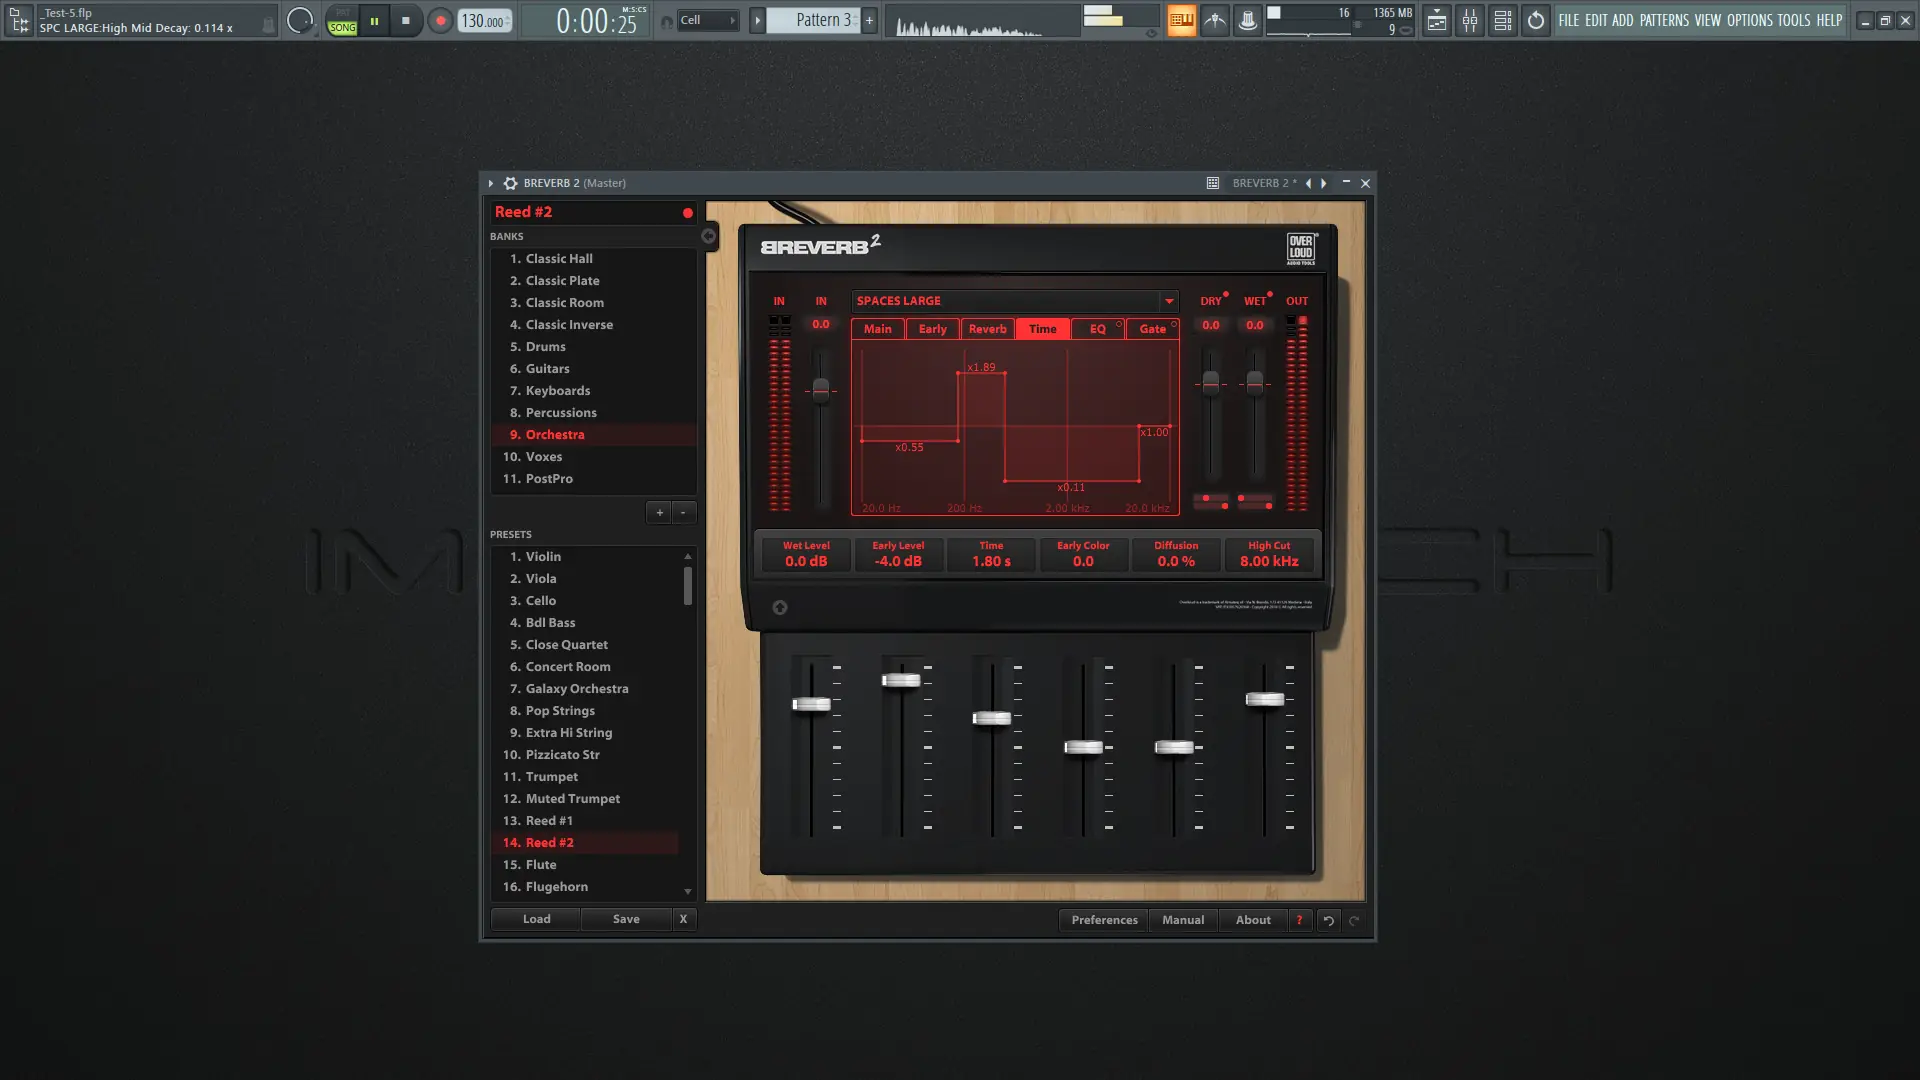
Task: Open the Channel rack icon
Action: [x=1503, y=20]
